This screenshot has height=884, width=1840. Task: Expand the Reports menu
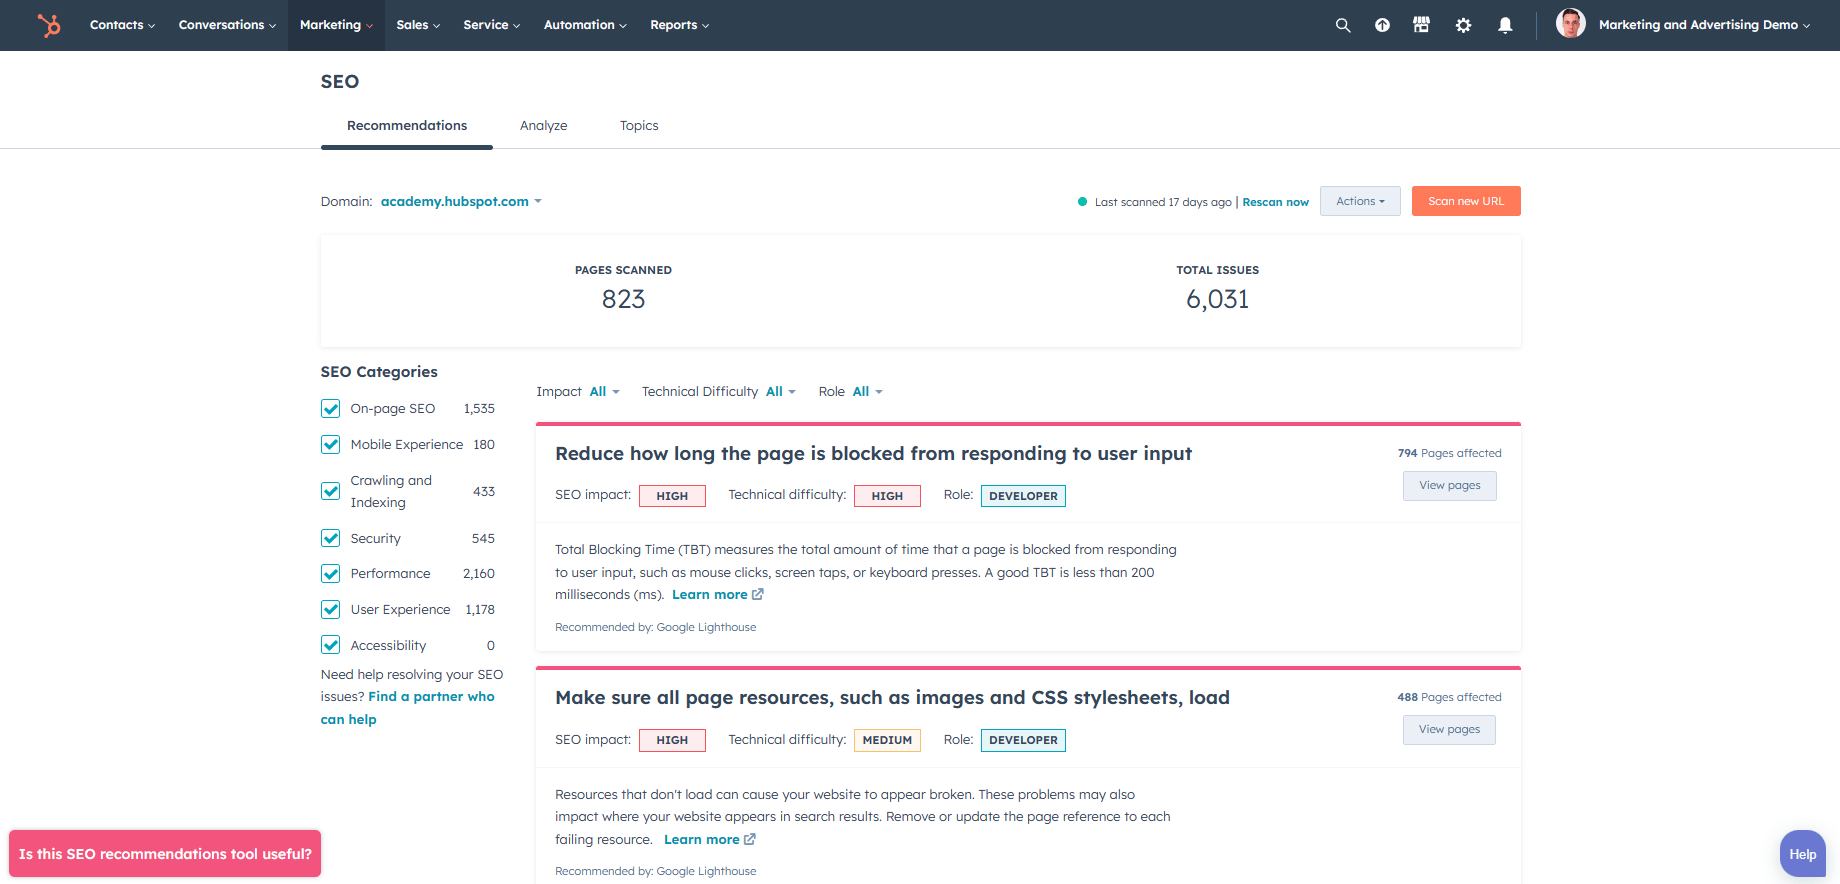(680, 25)
